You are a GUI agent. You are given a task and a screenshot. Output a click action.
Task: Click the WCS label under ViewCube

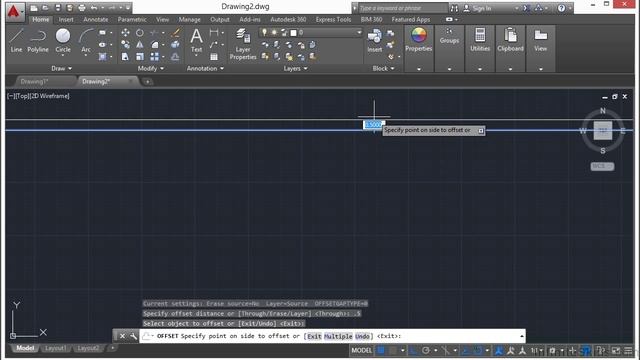[602, 166]
